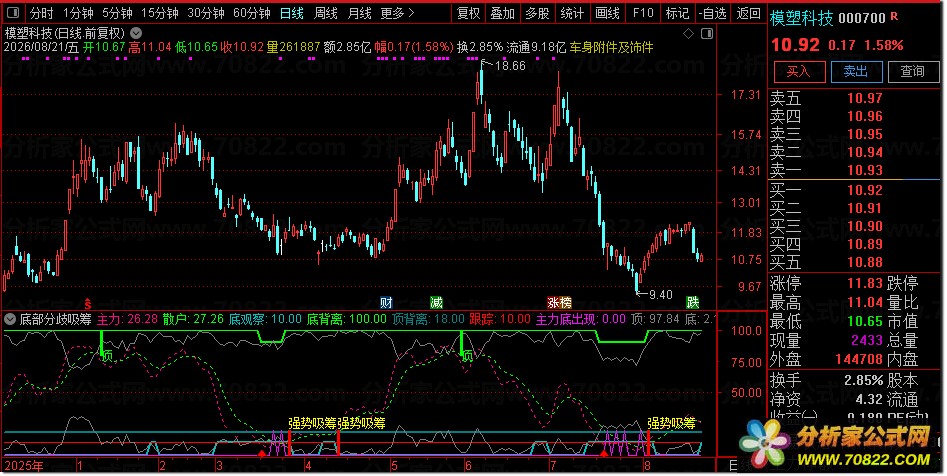
Task: Click the 18.66 high price label
Action: point(510,65)
